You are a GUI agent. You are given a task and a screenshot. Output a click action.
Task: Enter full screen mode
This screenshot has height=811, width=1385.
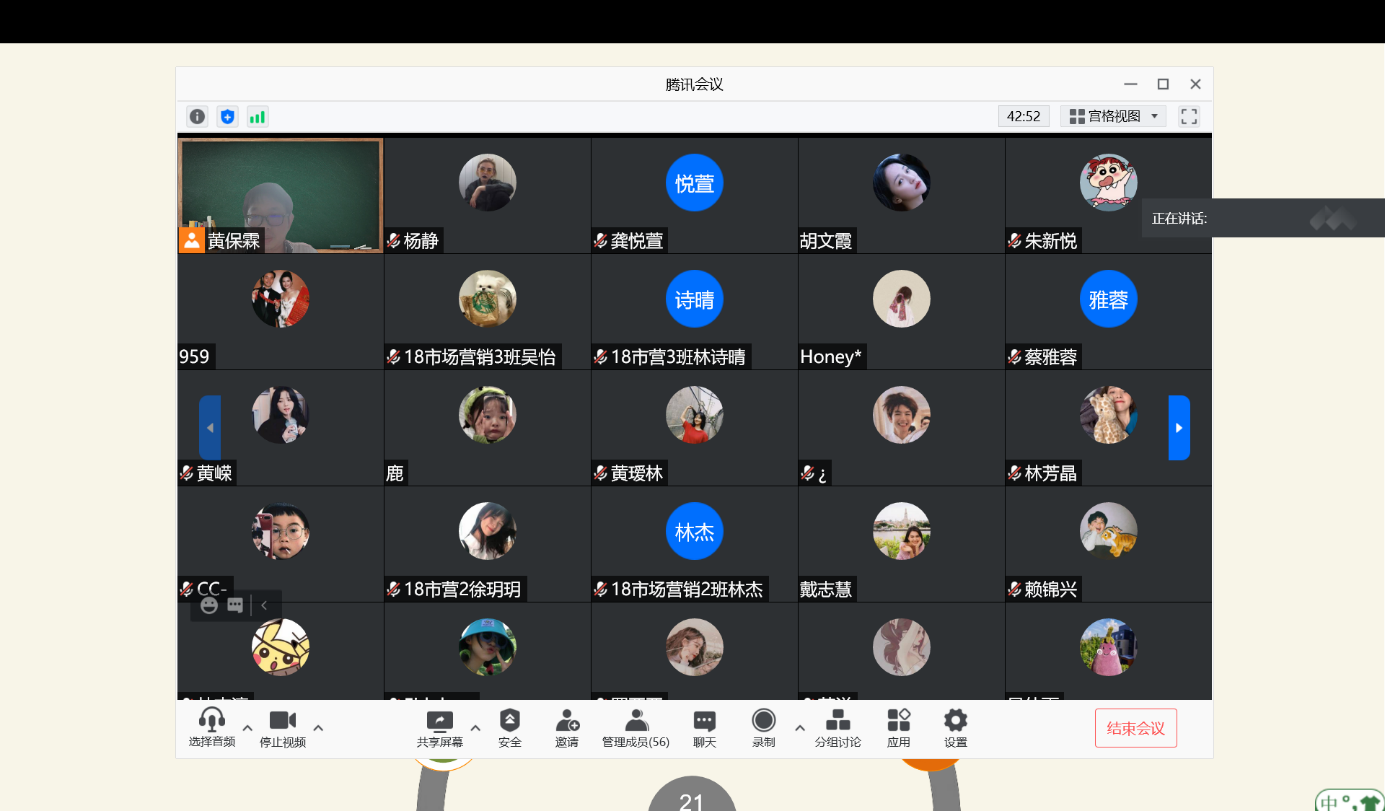coord(1189,117)
